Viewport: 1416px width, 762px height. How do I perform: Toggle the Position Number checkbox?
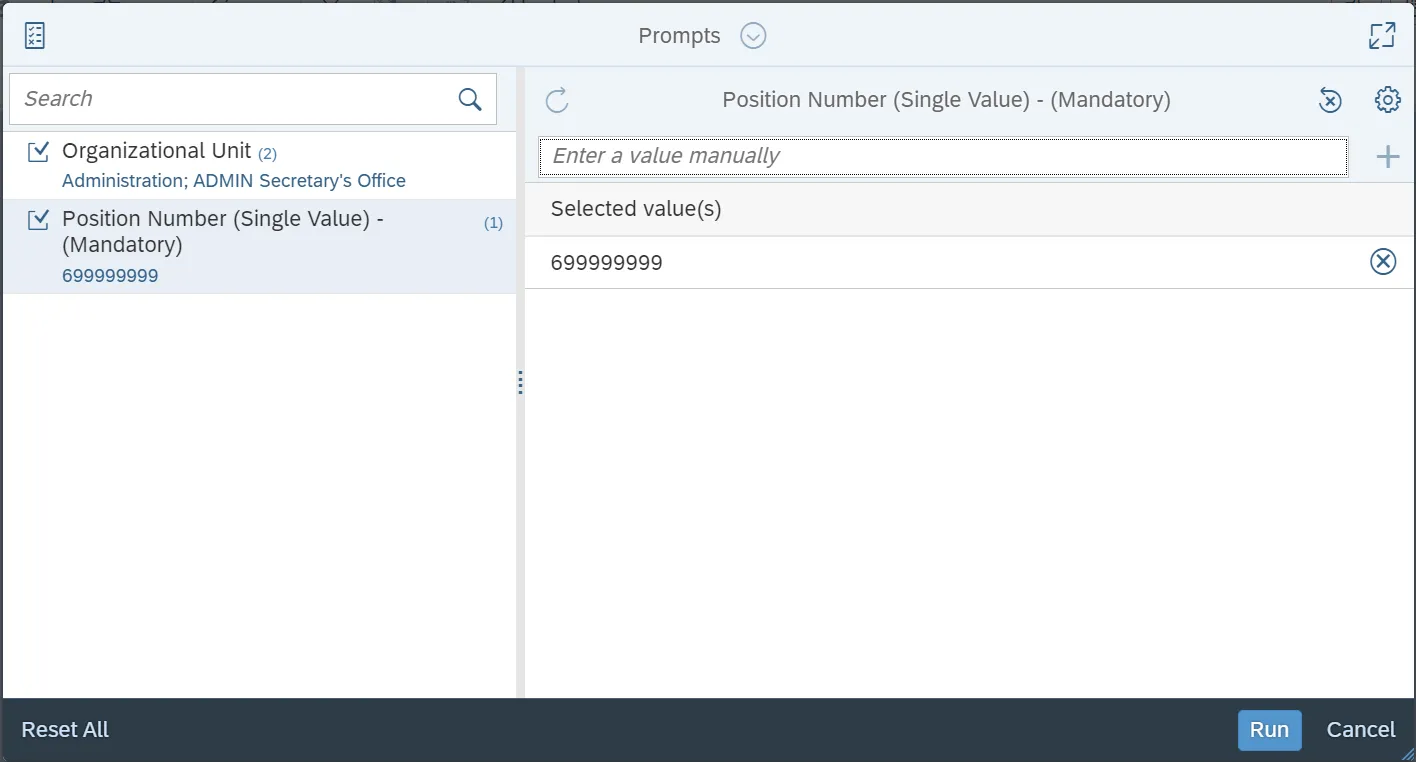tap(39, 220)
